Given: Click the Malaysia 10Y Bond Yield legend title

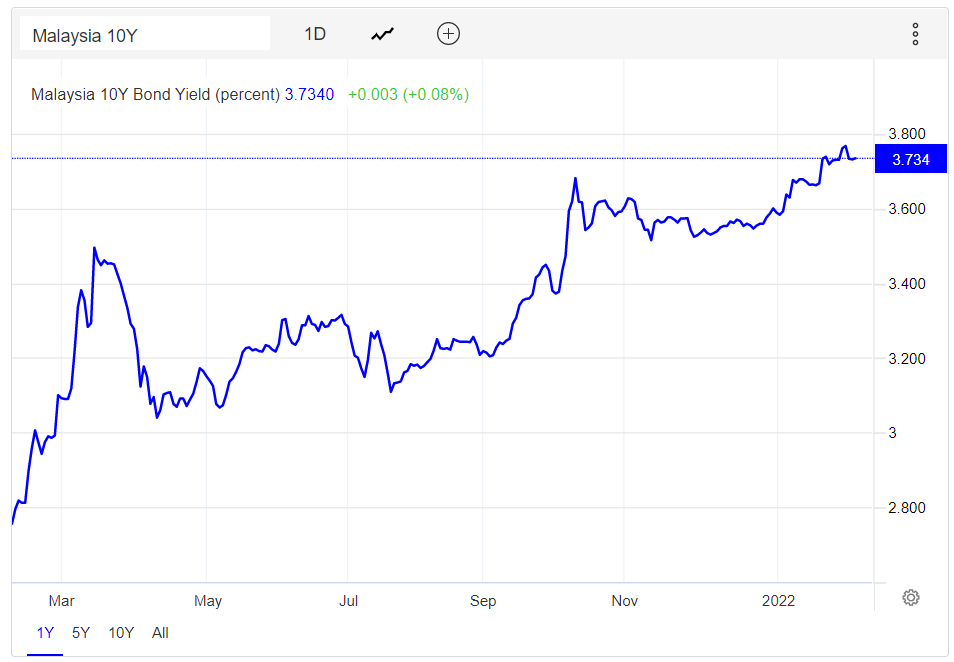Looking at the screenshot, I should tap(155, 94).
